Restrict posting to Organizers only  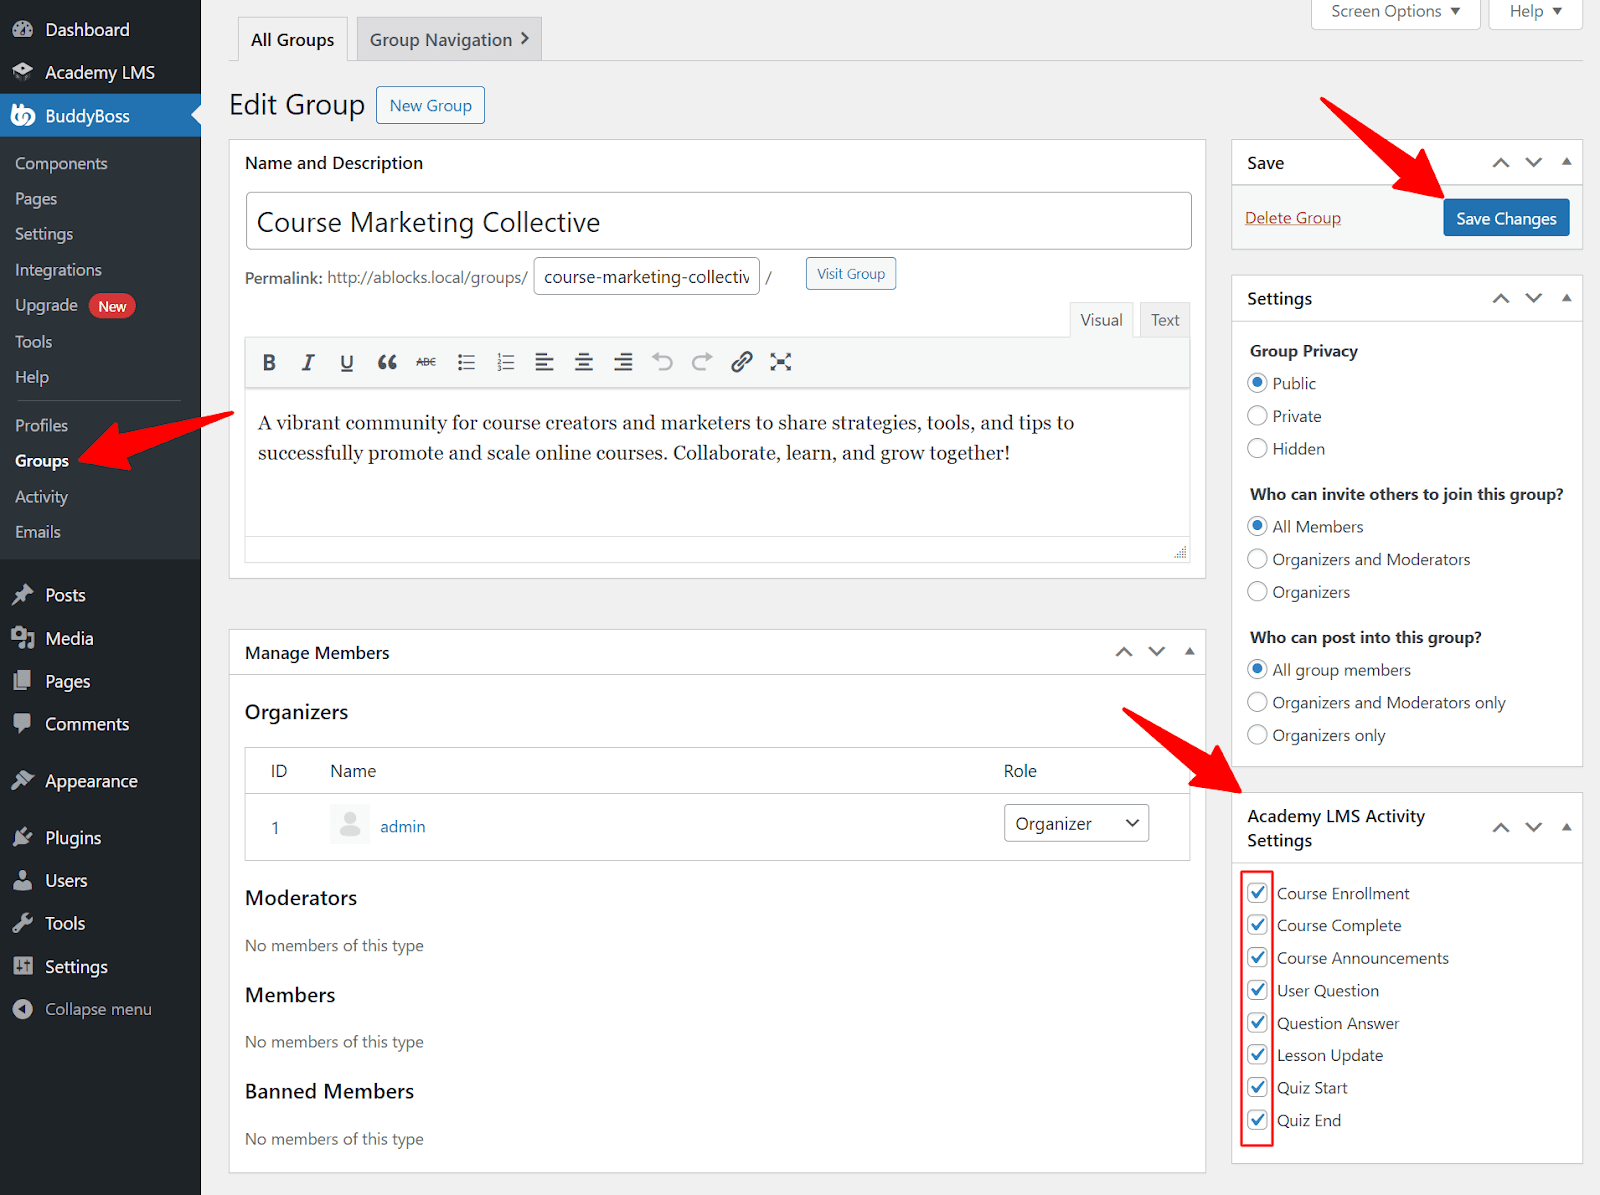[1257, 734]
